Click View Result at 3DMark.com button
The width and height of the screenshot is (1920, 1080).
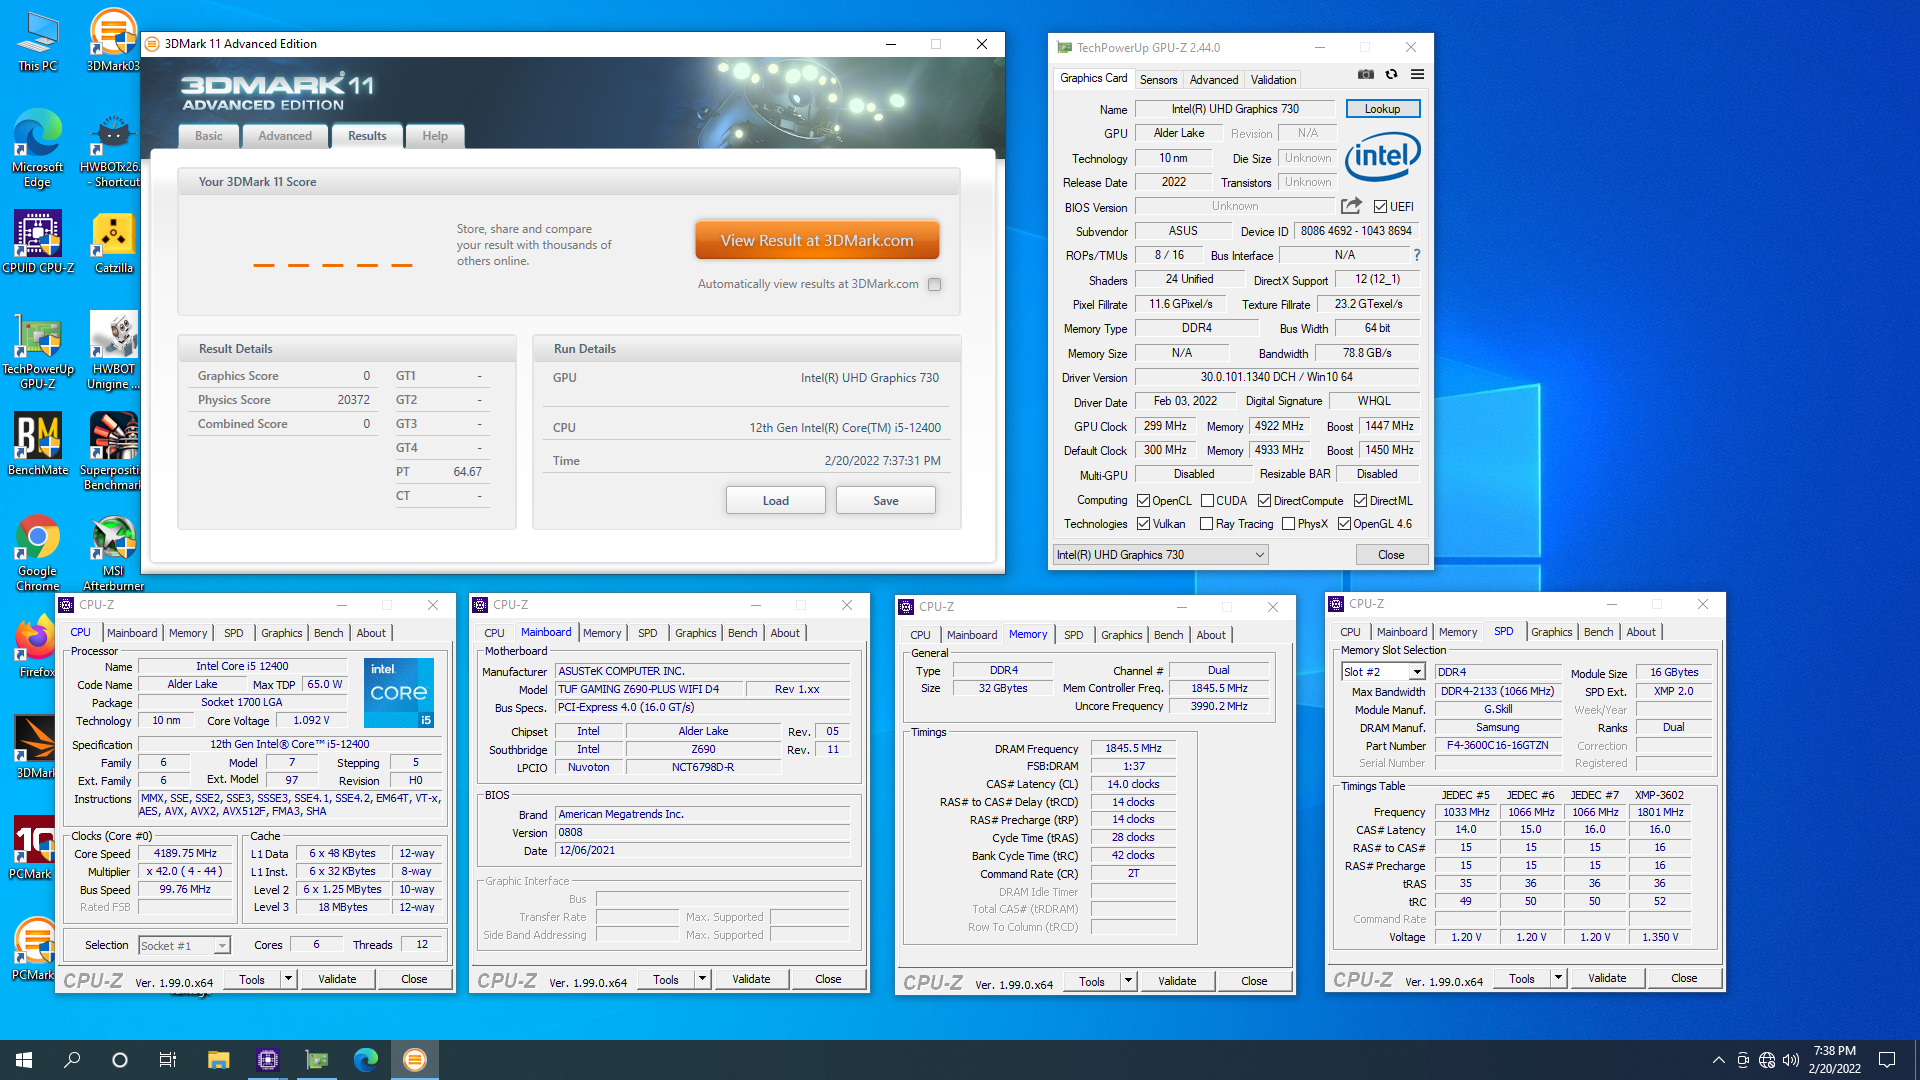817,240
